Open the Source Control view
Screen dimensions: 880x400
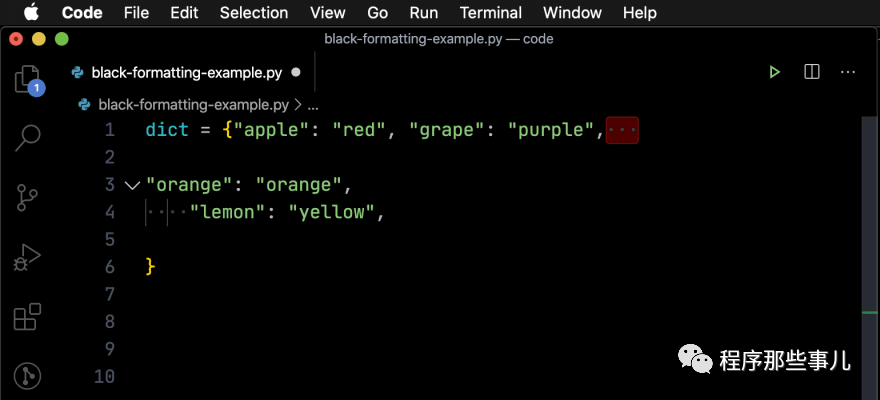click(x=28, y=197)
